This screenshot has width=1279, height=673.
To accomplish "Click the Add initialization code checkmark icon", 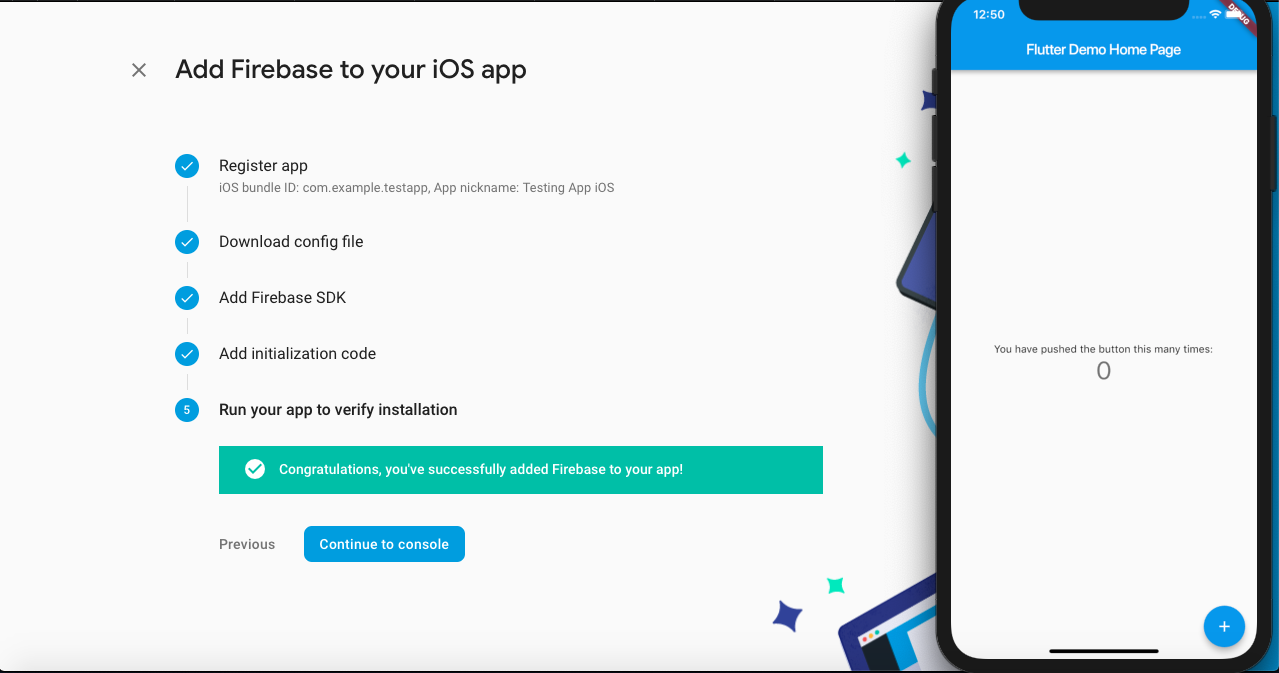I will coord(187,354).
